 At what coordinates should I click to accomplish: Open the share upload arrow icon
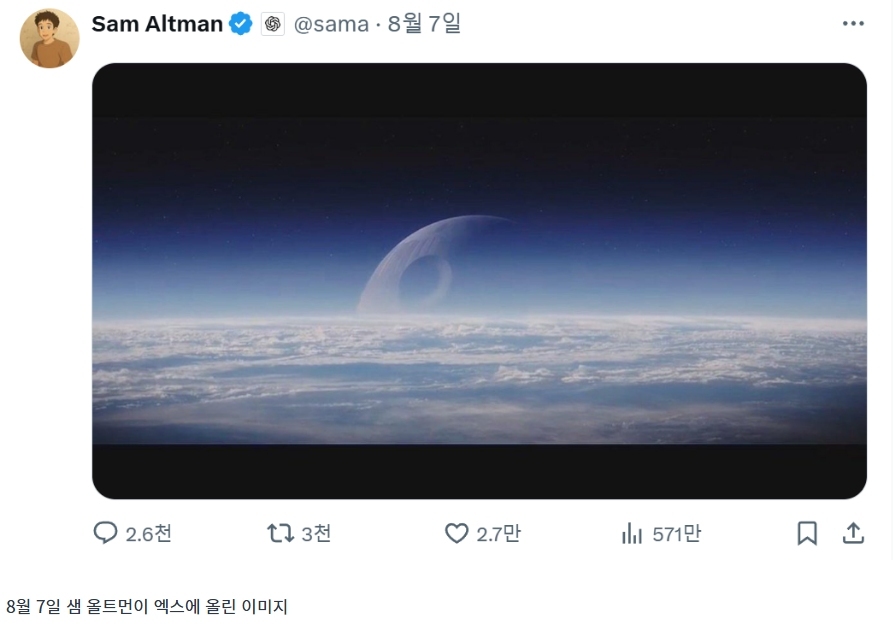click(853, 533)
